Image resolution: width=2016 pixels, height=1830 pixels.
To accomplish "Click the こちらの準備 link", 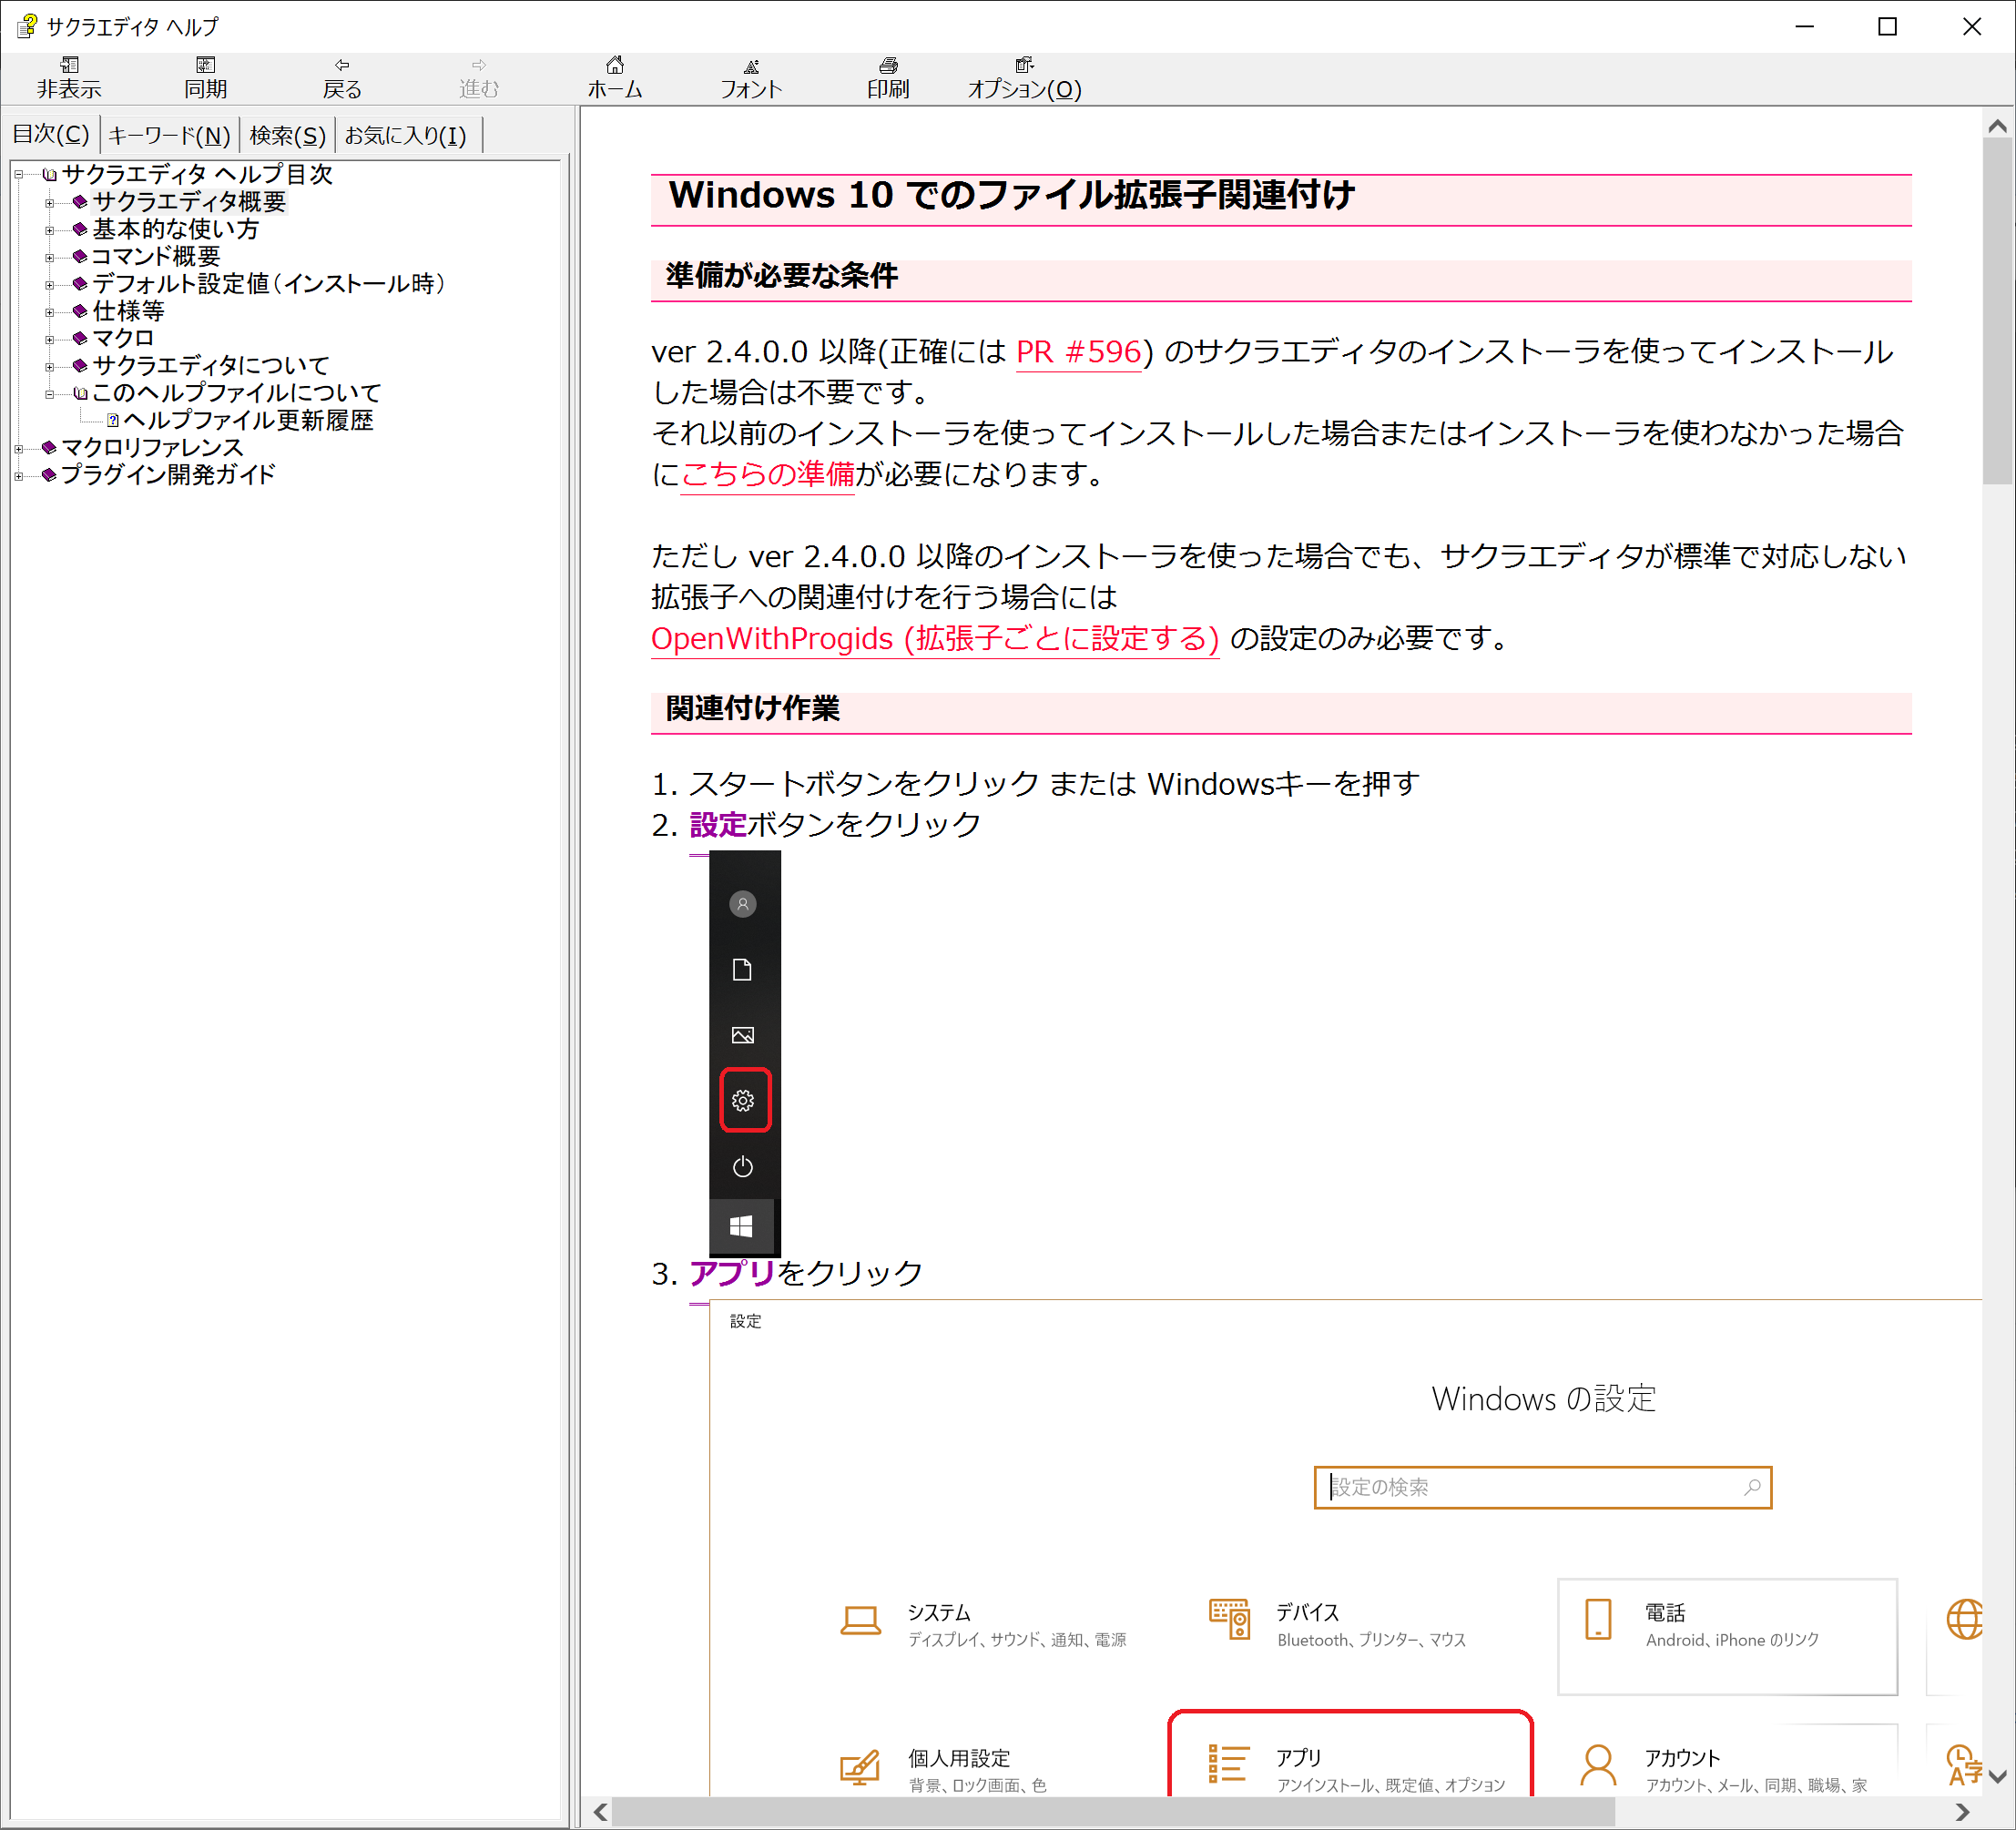I will click(x=766, y=475).
